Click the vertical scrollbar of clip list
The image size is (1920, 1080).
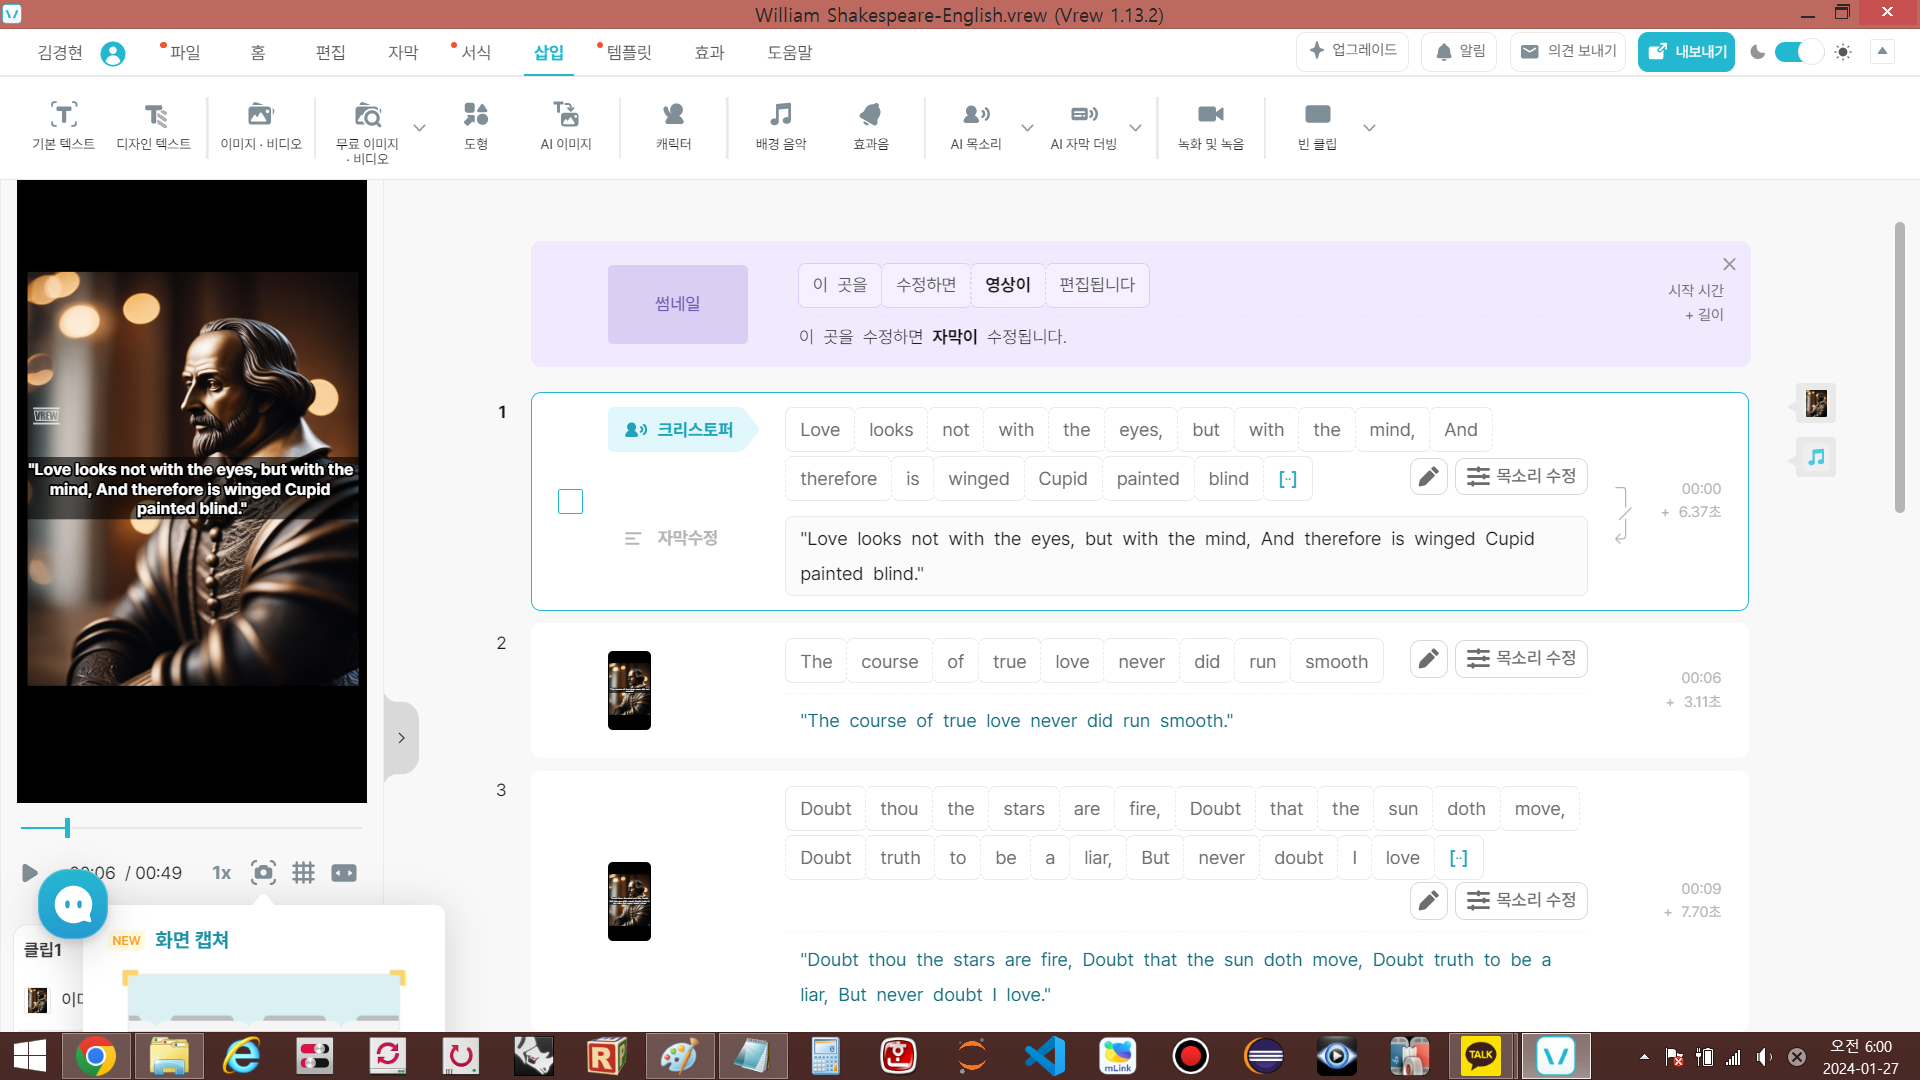pos(1899,368)
